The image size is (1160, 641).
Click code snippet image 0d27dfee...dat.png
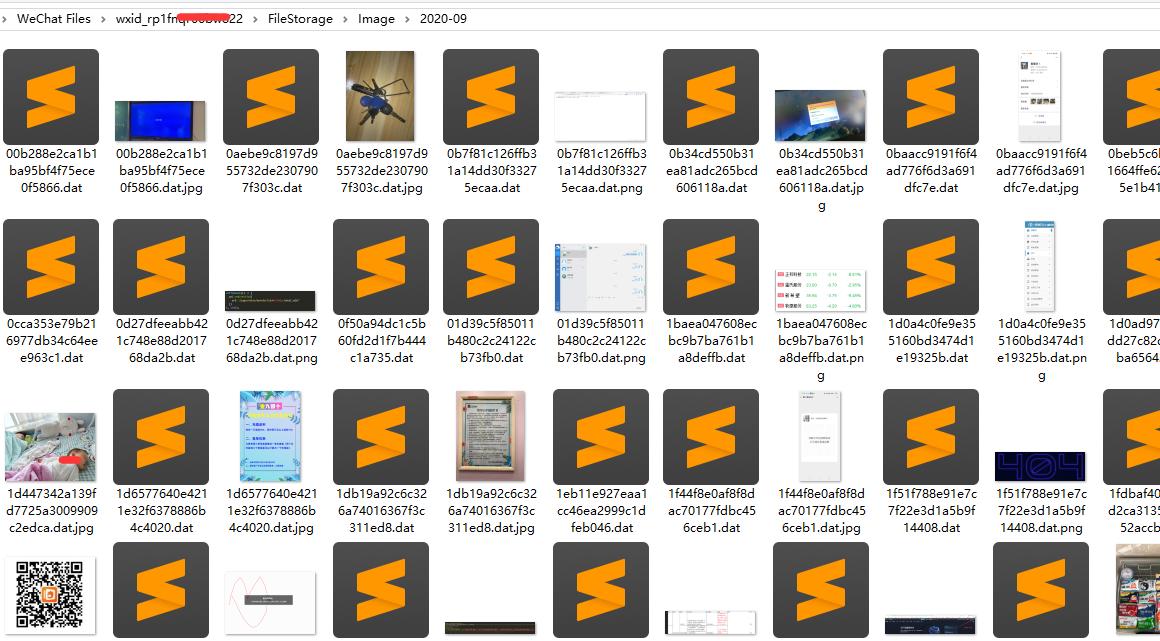270,301
